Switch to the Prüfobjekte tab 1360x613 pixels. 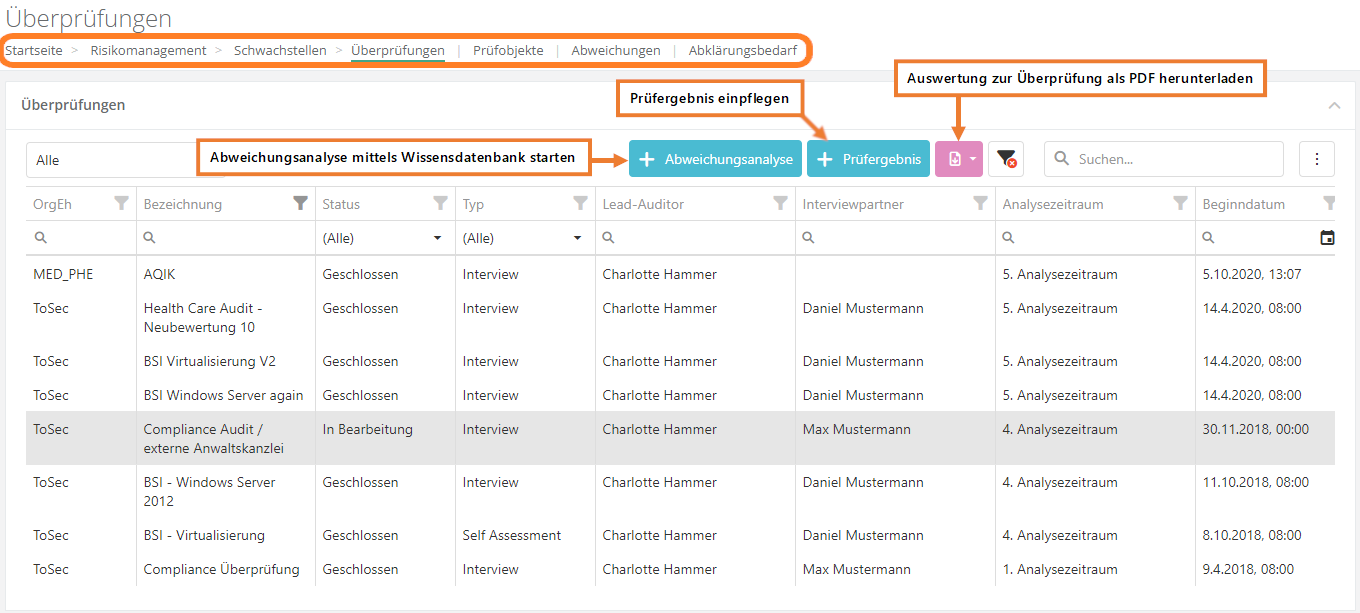point(508,50)
